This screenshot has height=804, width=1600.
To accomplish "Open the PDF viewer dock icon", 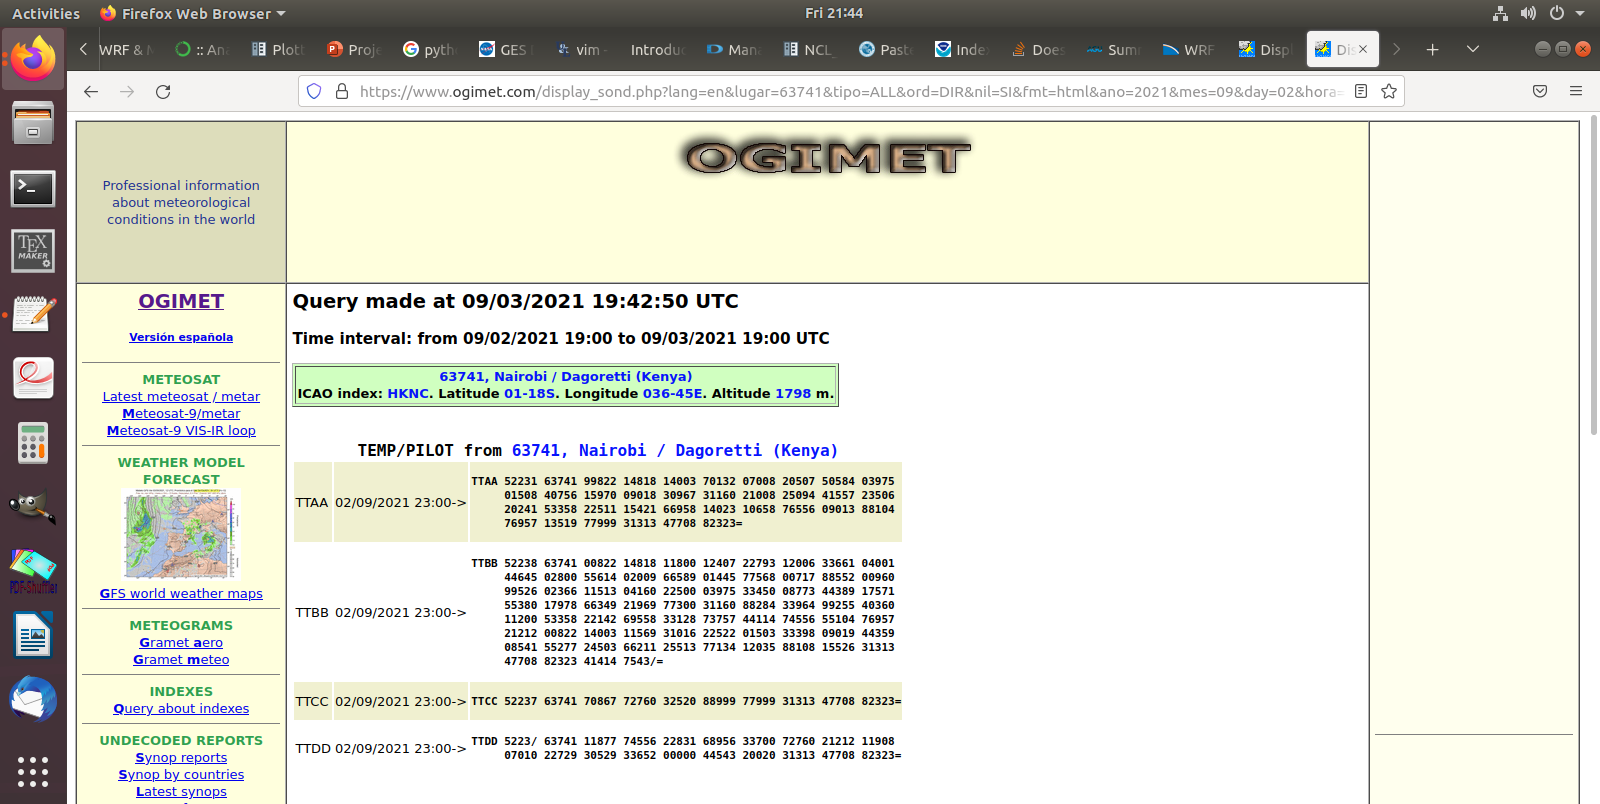I will click(x=33, y=378).
